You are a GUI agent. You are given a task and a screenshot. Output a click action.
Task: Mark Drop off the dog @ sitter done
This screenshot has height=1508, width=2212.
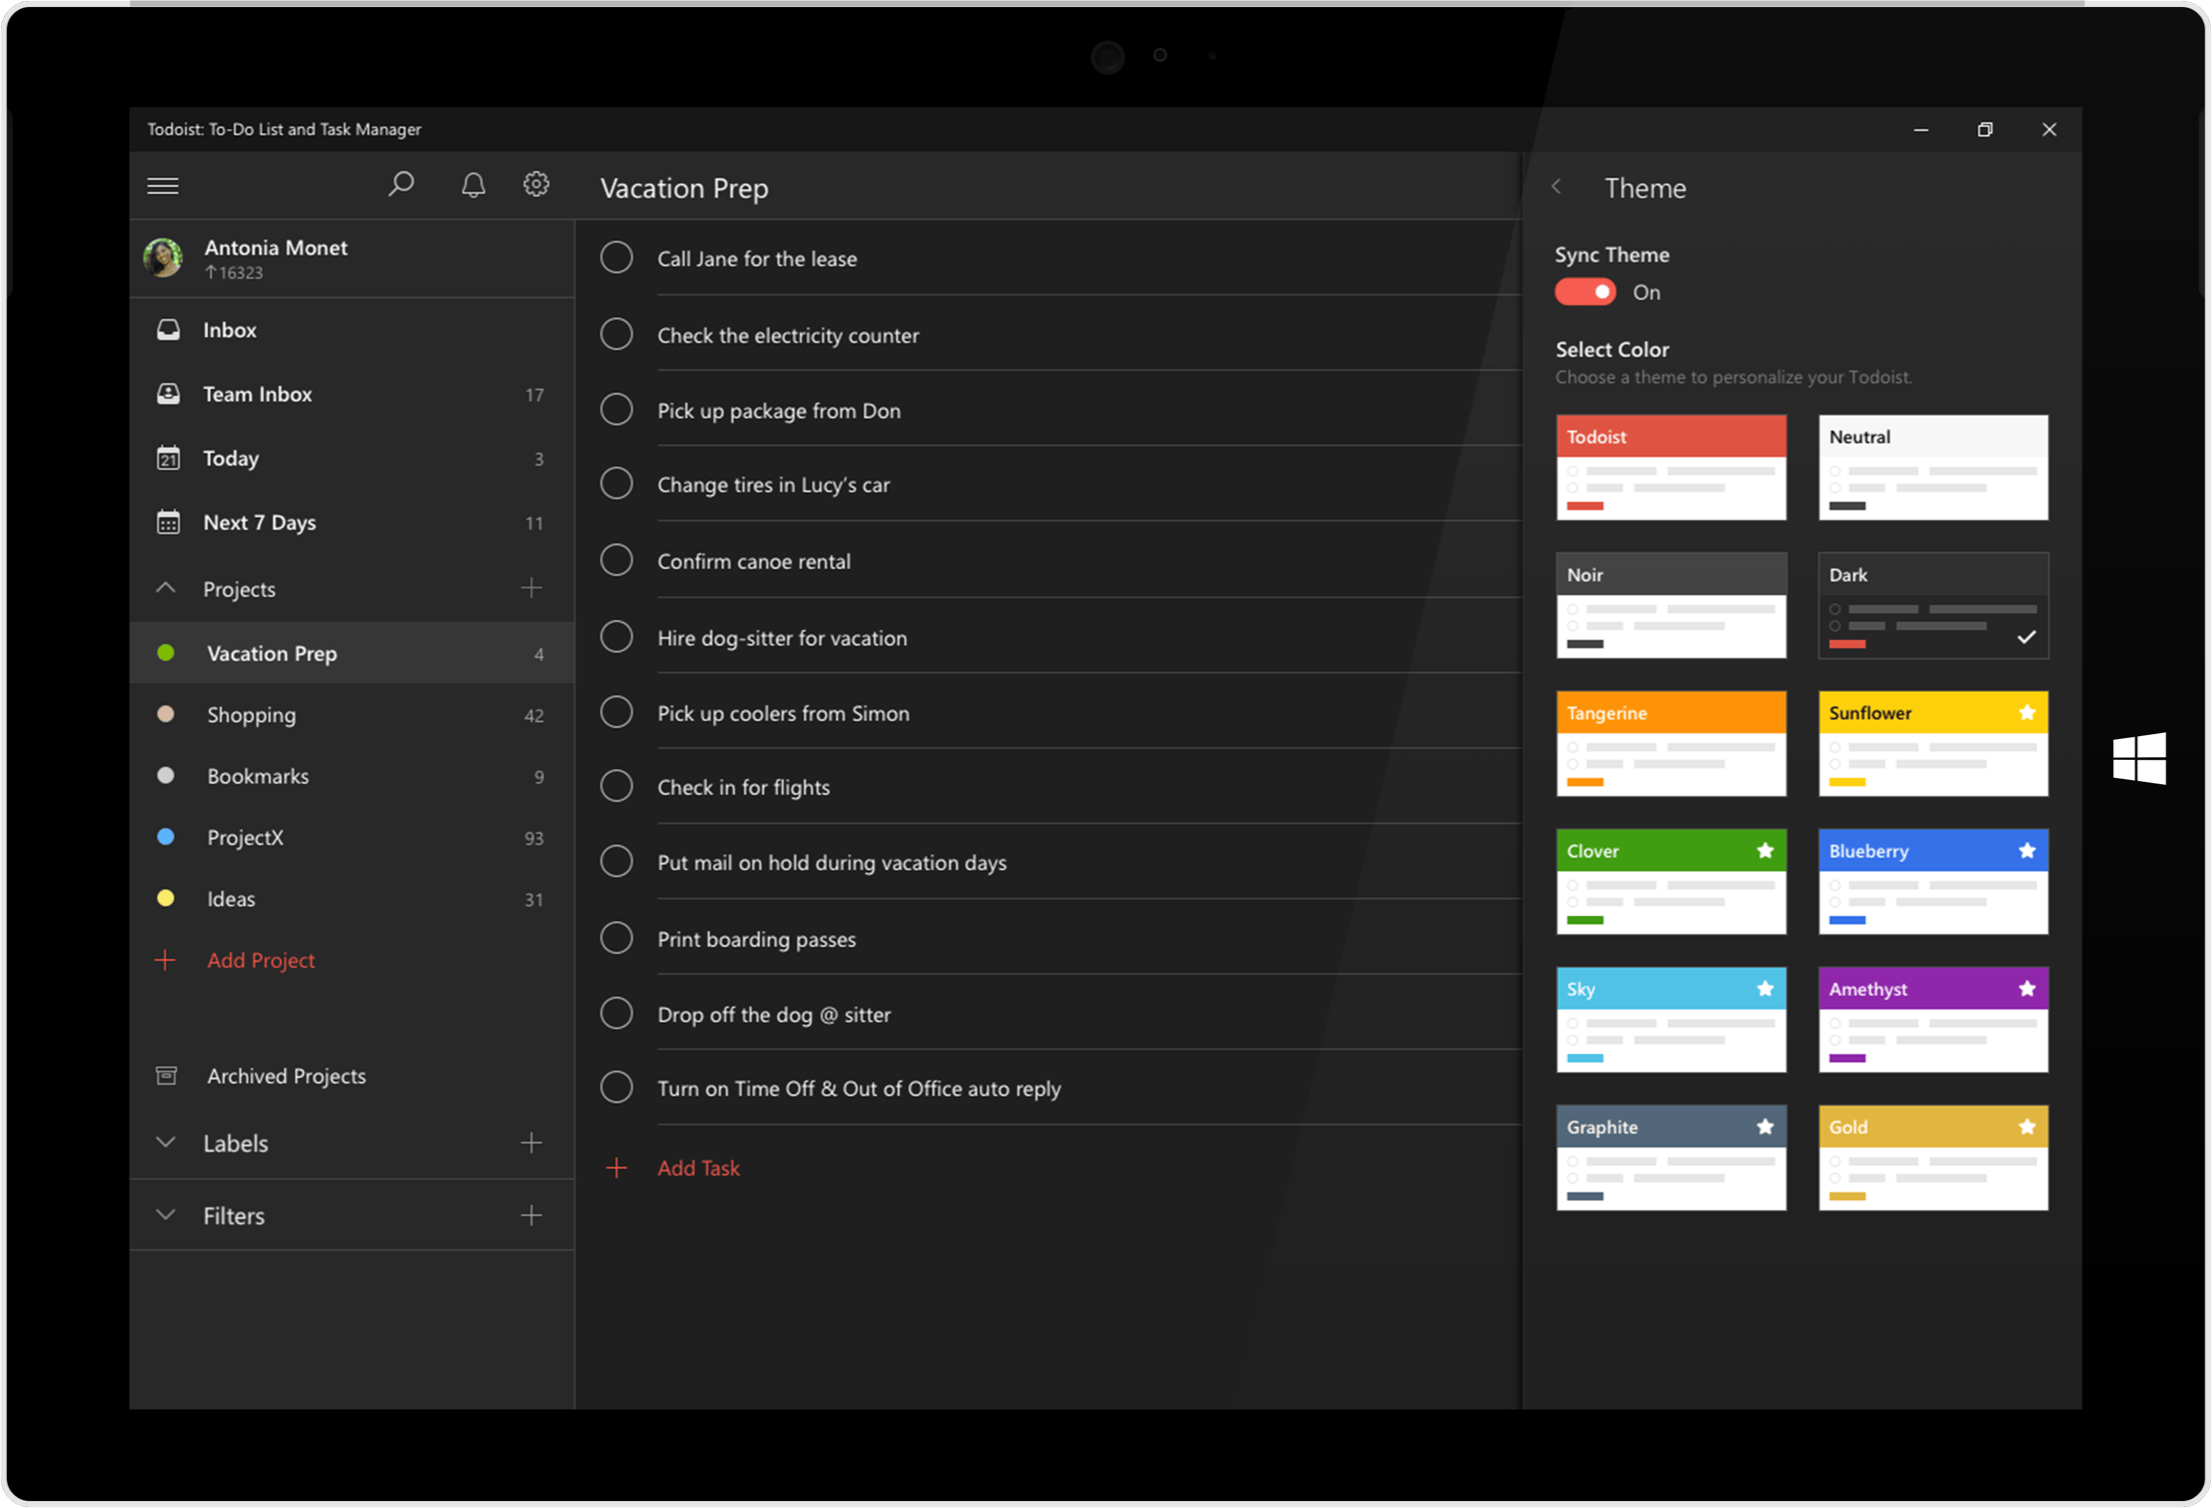click(x=617, y=1013)
